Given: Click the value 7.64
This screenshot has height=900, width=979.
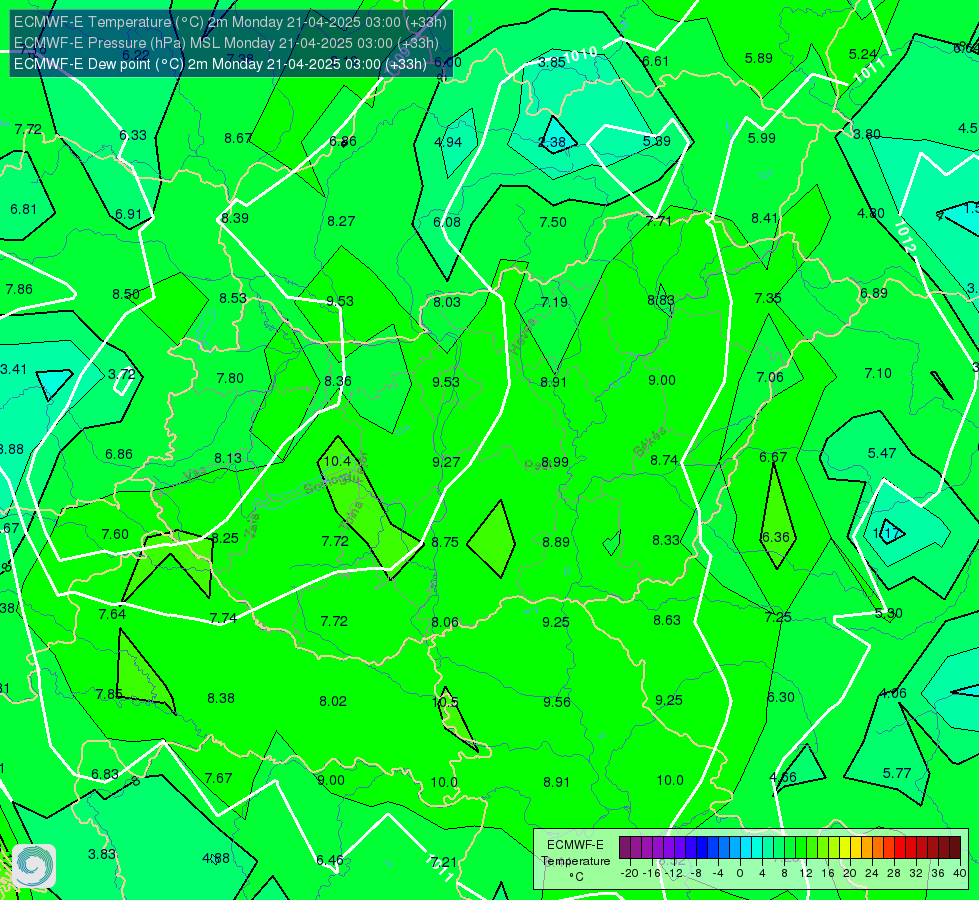Looking at the screenshot, I should click(x=112, y=615).
